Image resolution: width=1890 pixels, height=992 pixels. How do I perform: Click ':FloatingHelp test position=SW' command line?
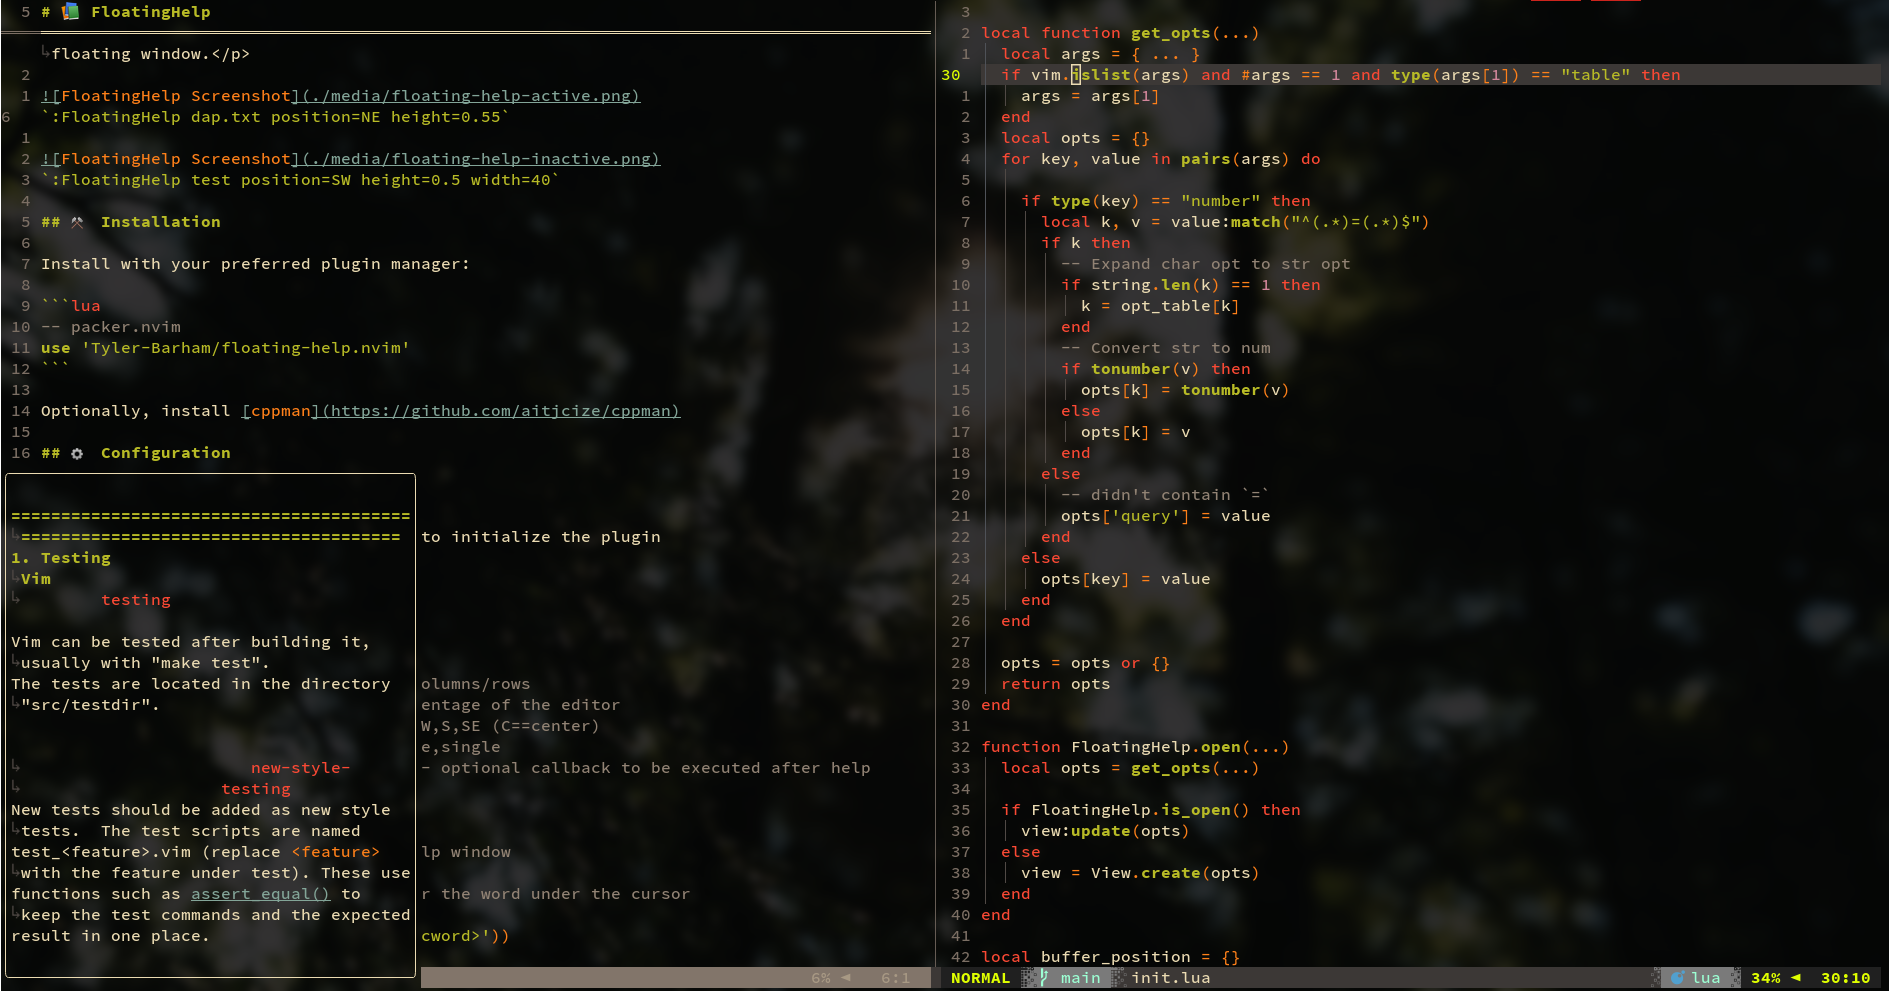point(300,180)
